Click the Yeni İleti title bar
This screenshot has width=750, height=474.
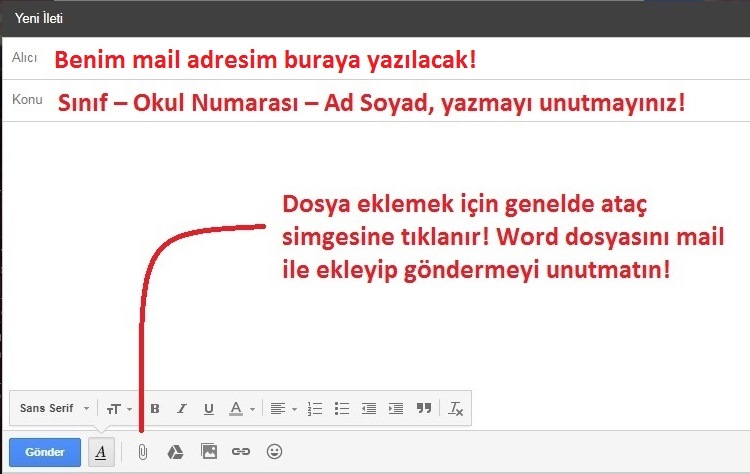376,19
